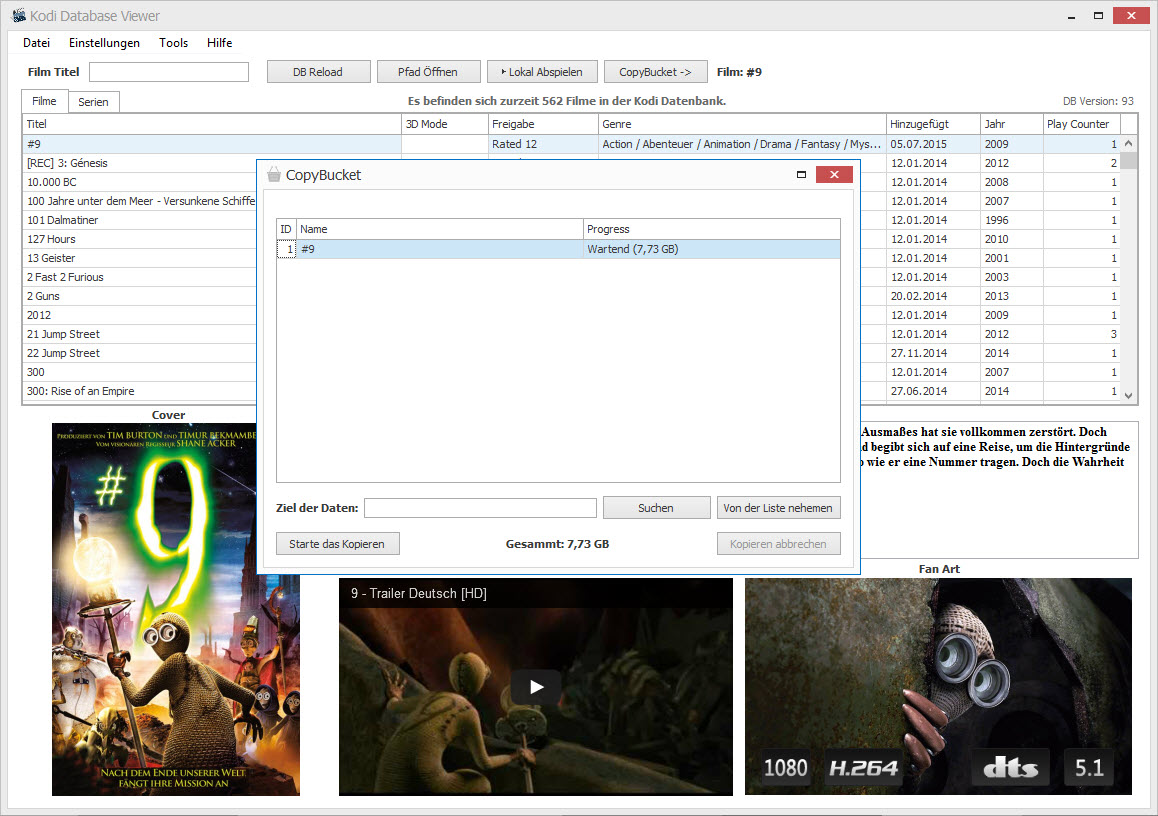
Task: Switch to the Serien tab
Action: click(x=93, y=102)
